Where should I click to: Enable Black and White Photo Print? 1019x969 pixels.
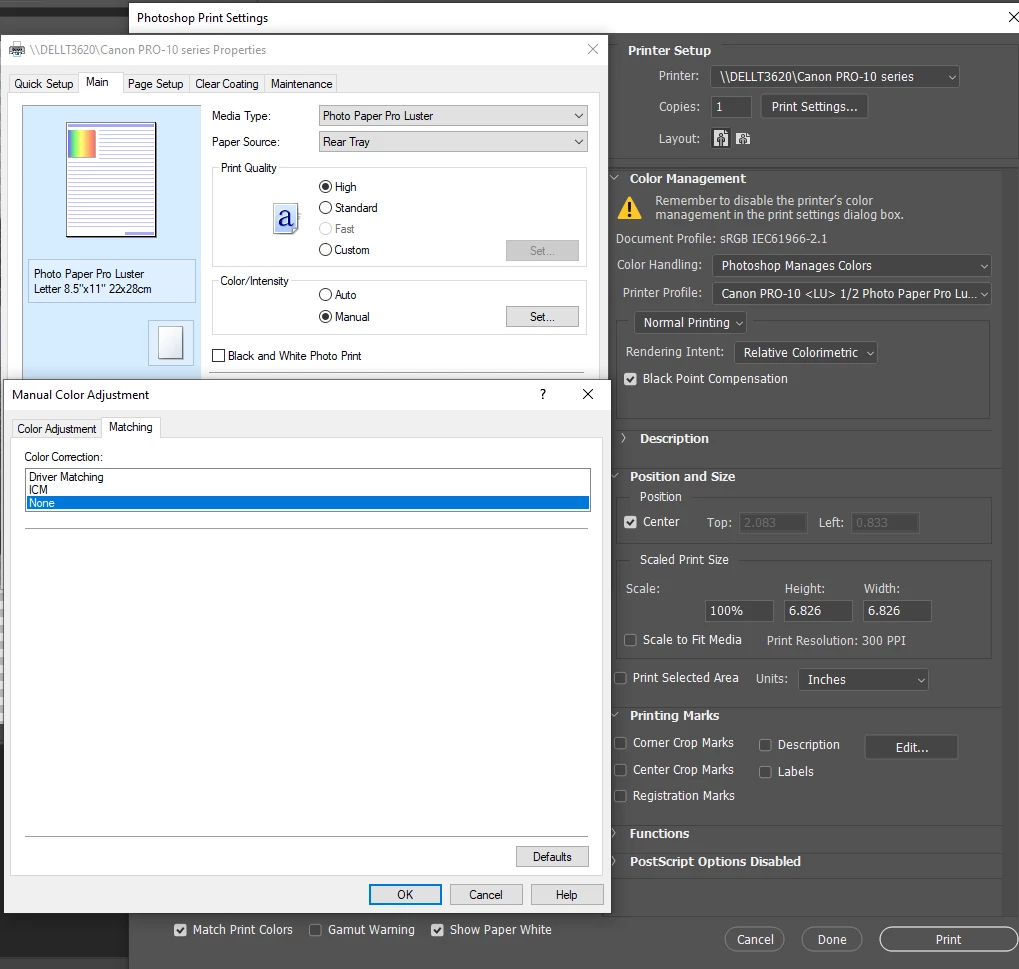click(219, 355)
